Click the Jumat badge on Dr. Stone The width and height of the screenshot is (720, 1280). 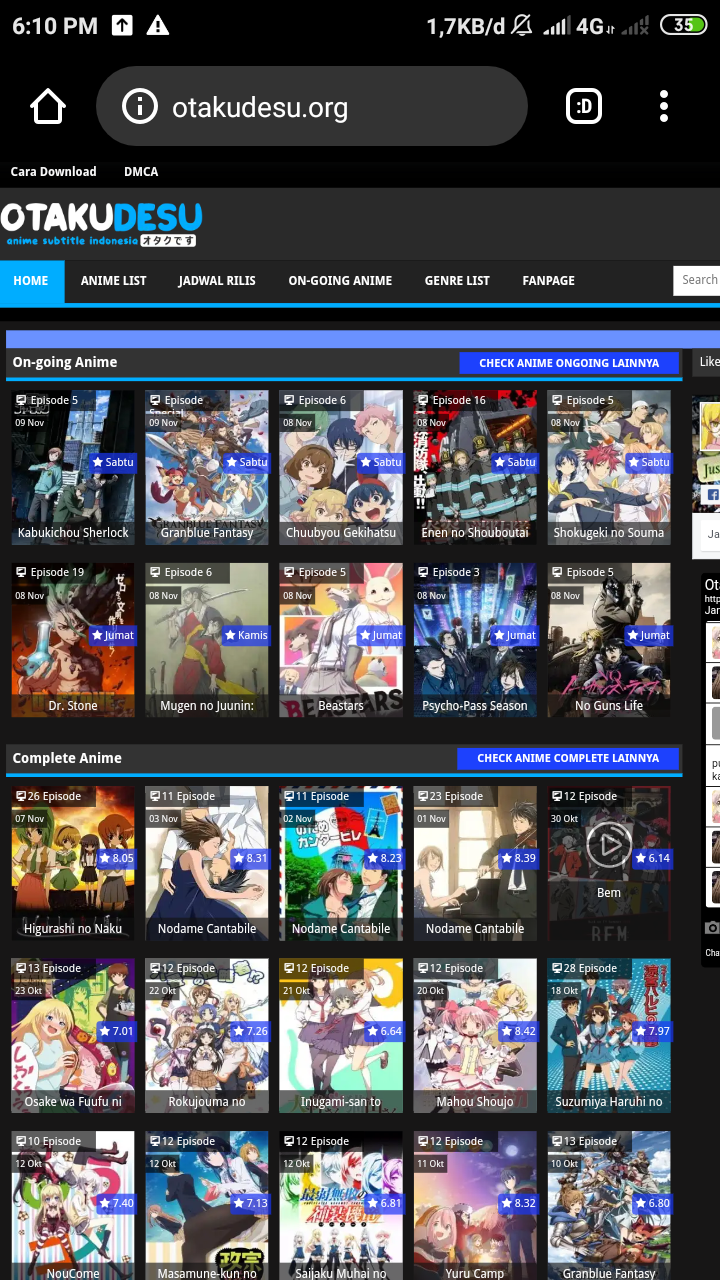[x=112, y=635]
